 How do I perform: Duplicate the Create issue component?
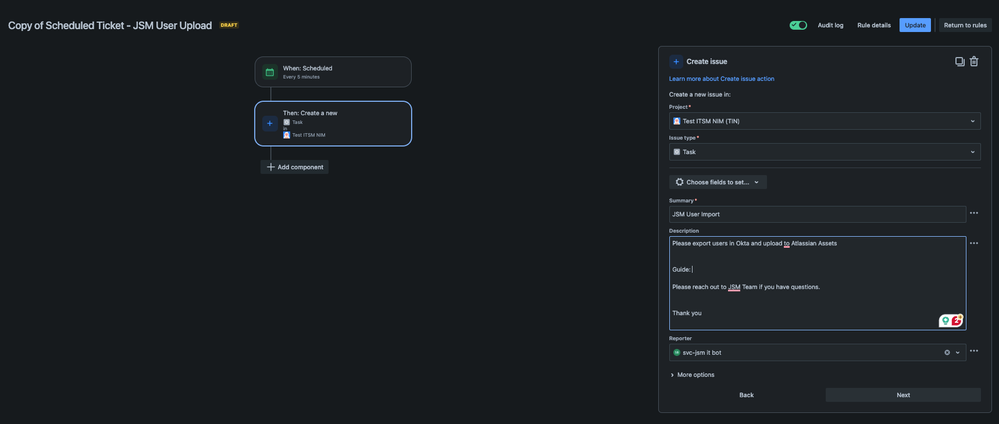[x=959, y=62]
